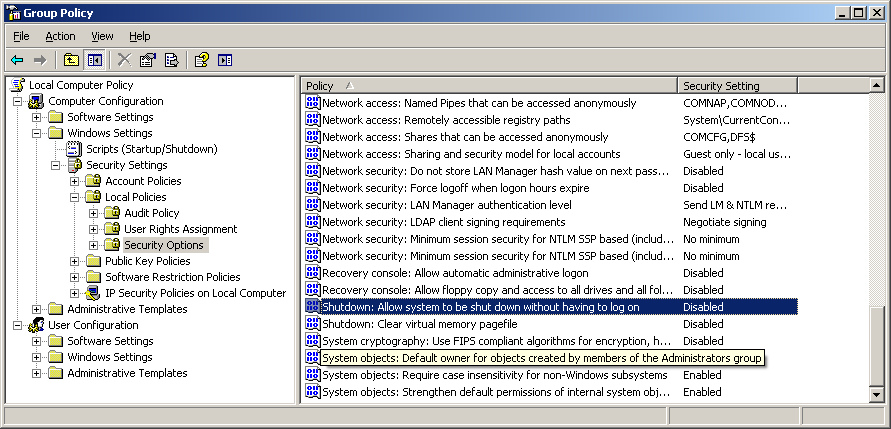Click the Export List toolbar icon
Image resolution: width=891 pixels, height=429 pixels.
pyautogui.click(x=171, y=60)
